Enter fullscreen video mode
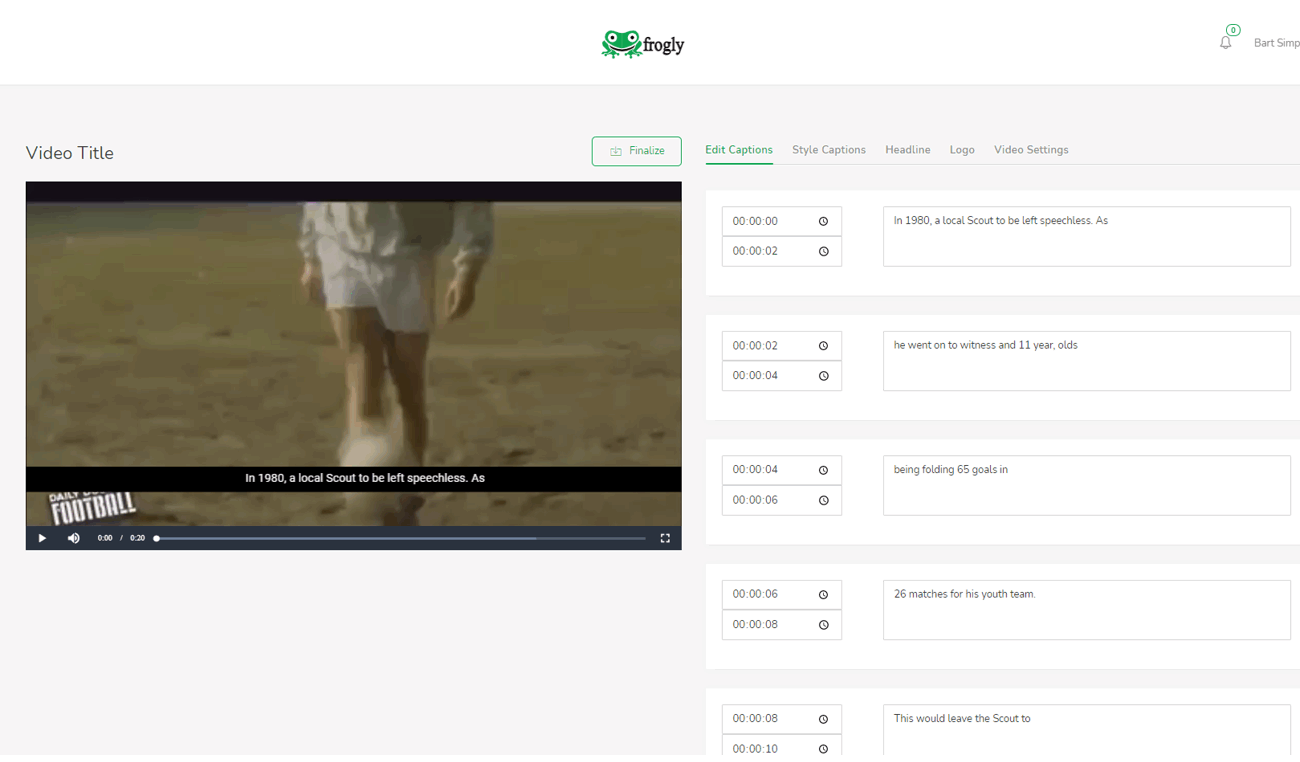 pyautogui.click(x=665, y=538)
